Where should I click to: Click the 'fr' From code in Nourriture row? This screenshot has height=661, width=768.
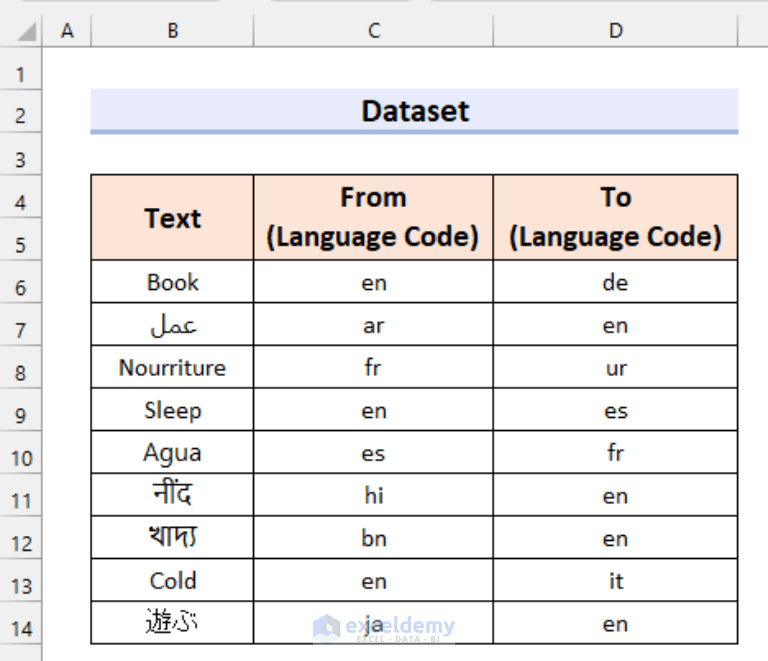click(x=373, y=367)
